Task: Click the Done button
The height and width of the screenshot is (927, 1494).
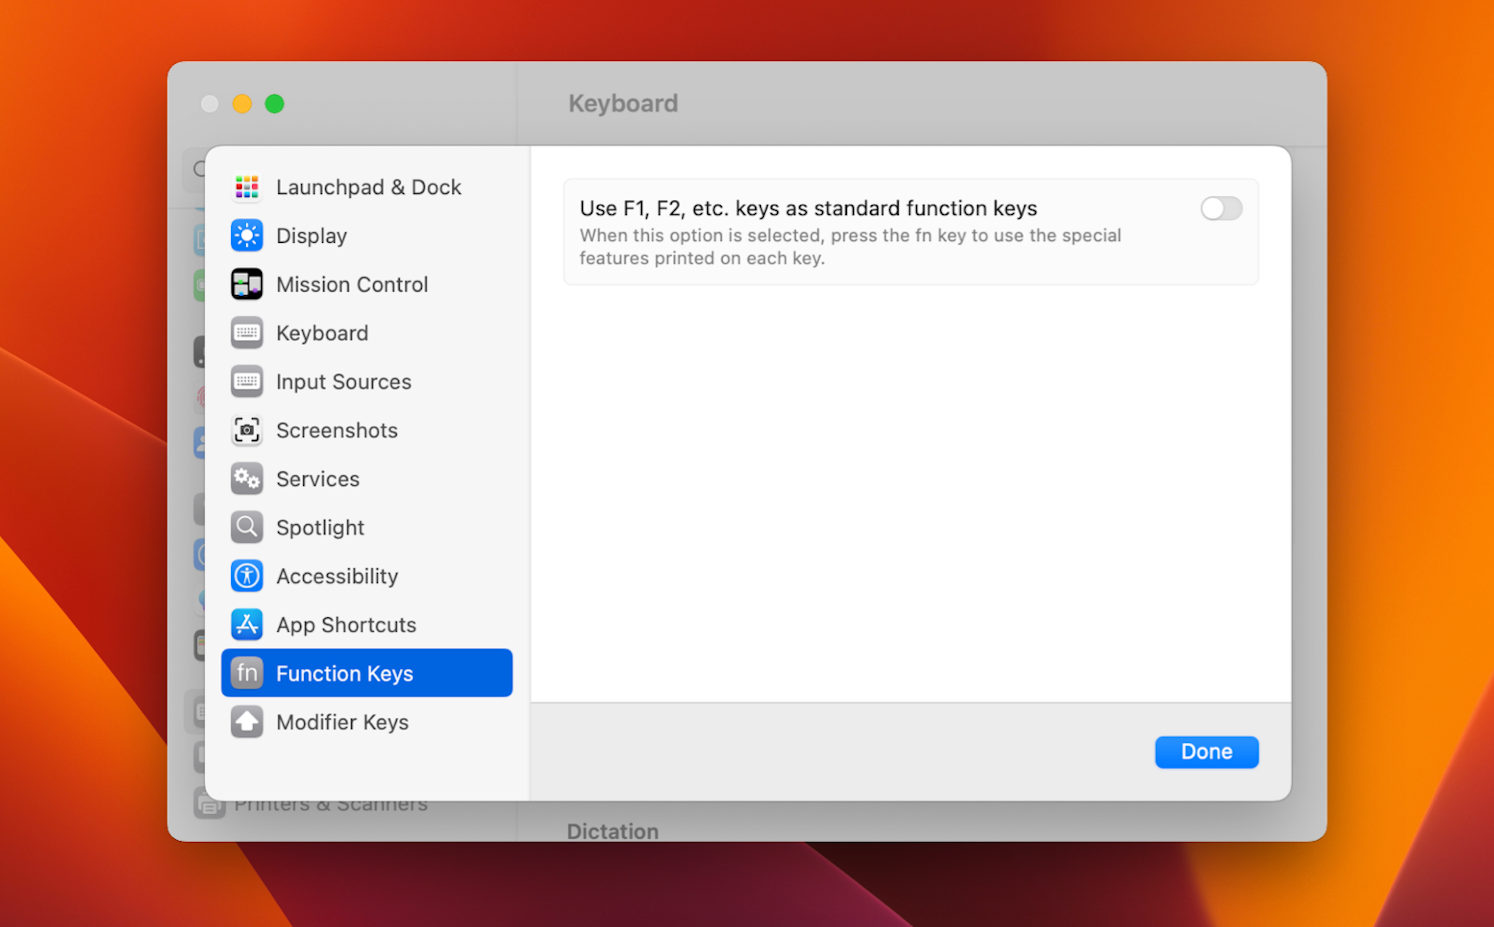Action: tap(1206, 751)
